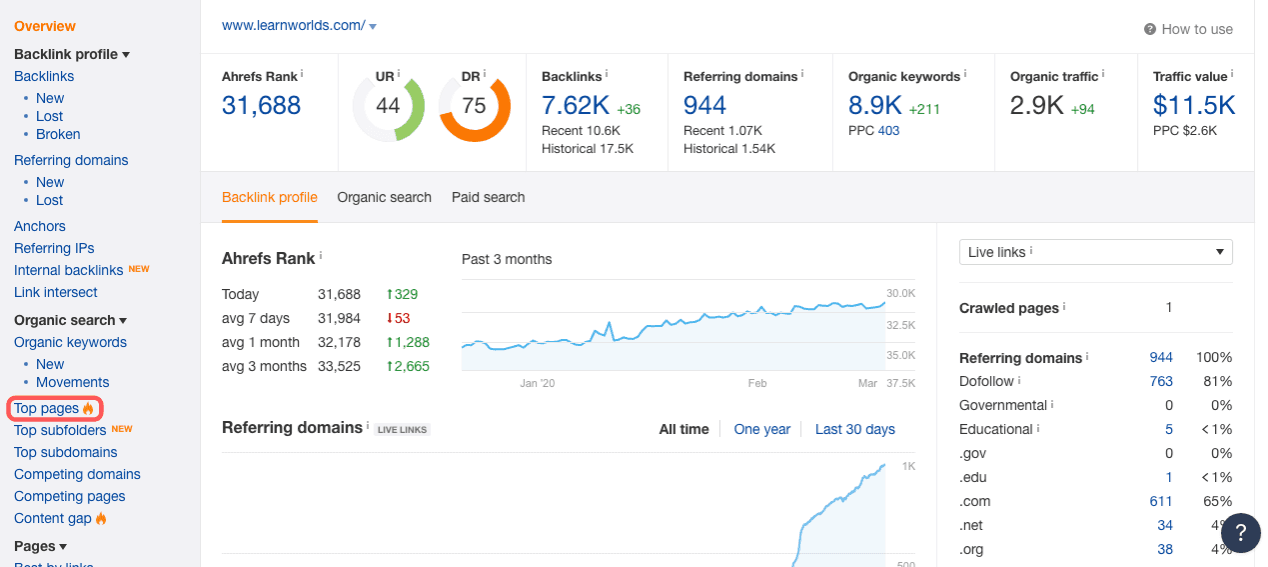1268x567 pixels.
Task: Click the DR score donut chart
Action: pyautogui.click(x=474, y=106)
